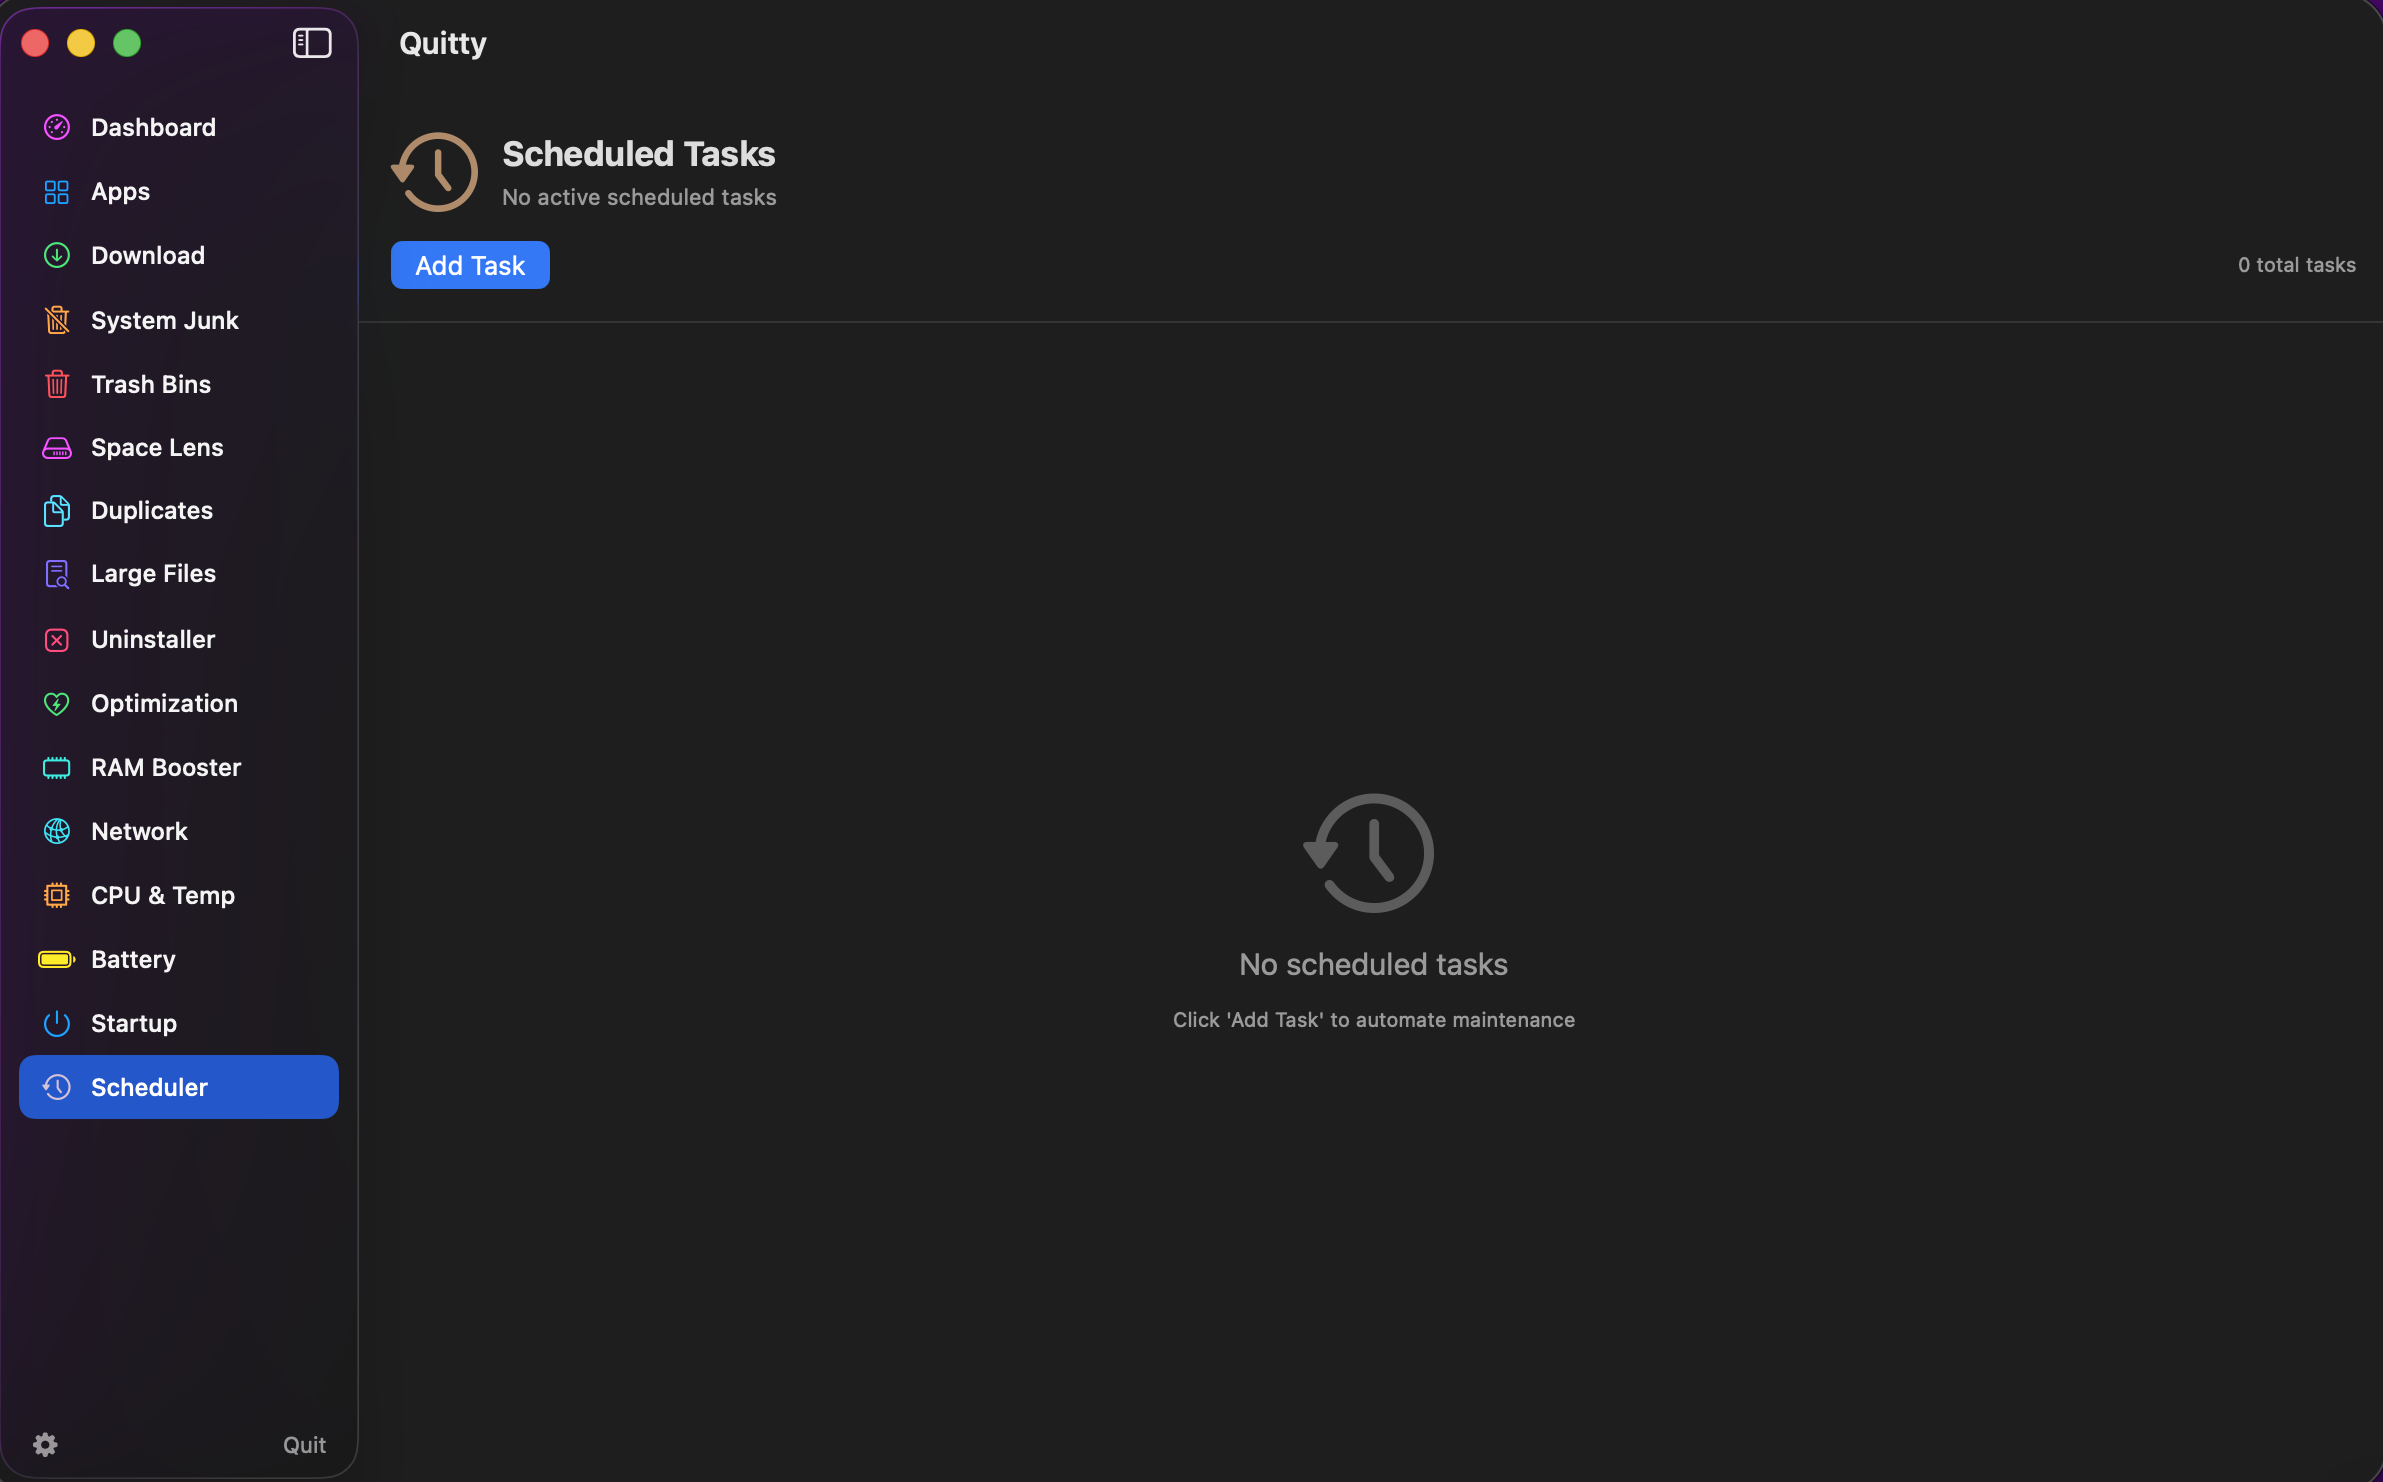Open the Optimization section

(x=164, y=704)
